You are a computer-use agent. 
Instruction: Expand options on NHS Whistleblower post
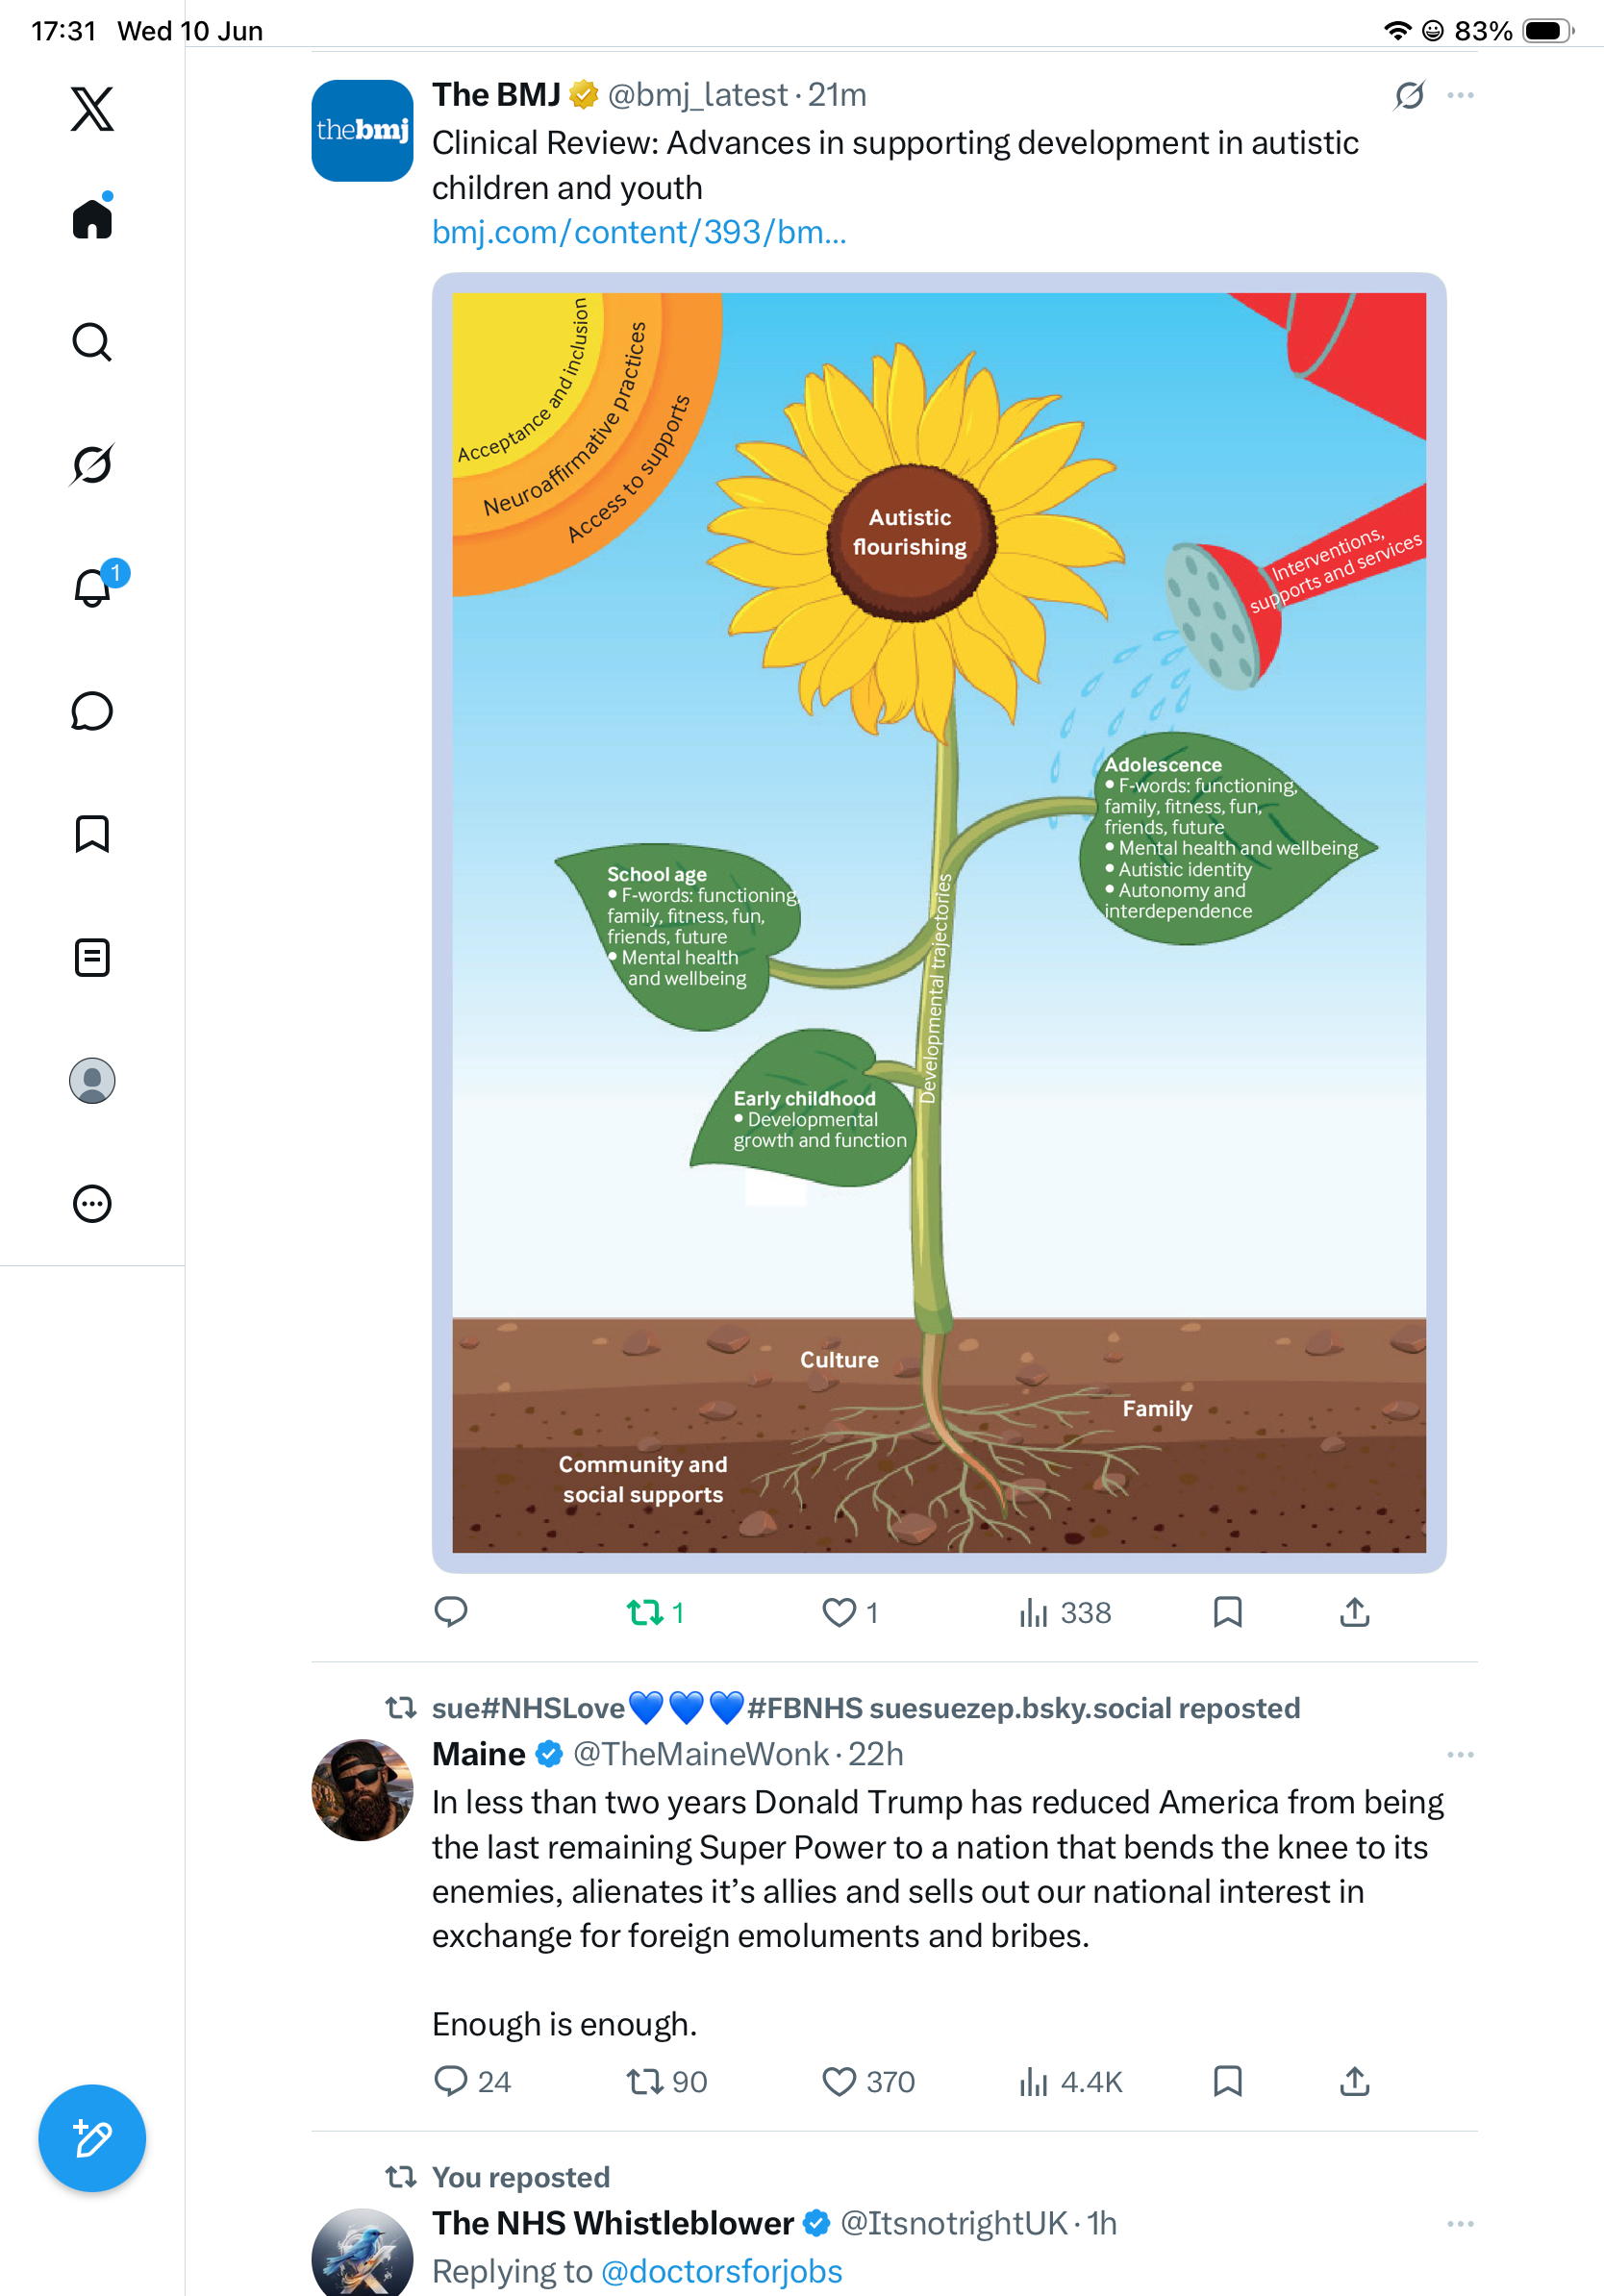(1460, 2223)
